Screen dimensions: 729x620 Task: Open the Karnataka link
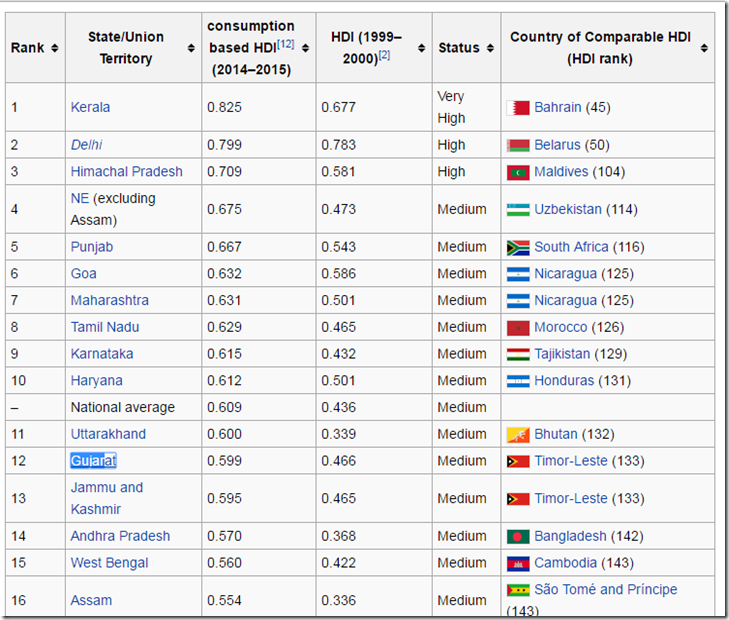pos(102,354)
